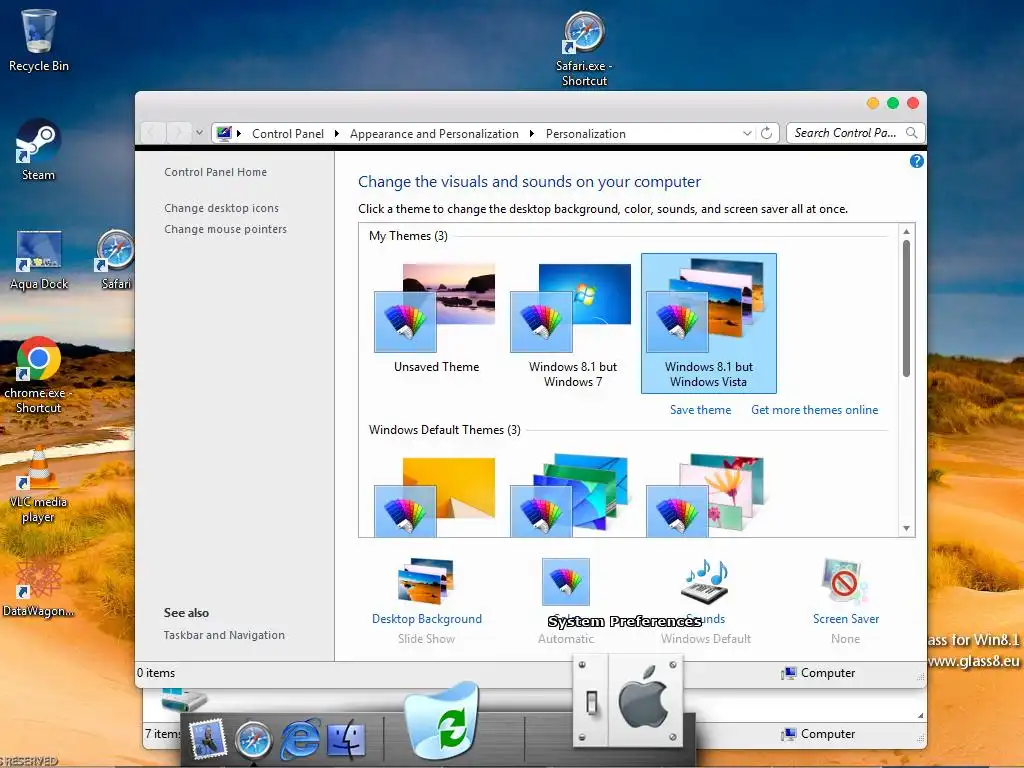Open Taskbar and Navigation link

[224, 635]
